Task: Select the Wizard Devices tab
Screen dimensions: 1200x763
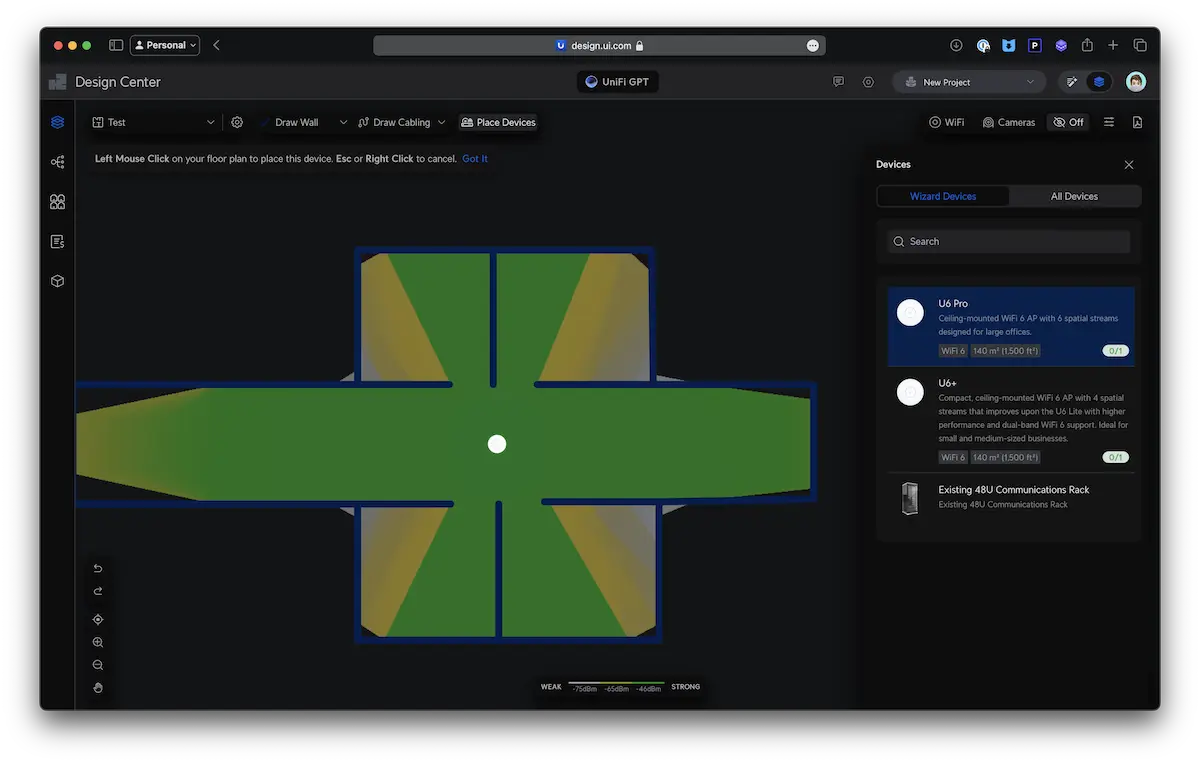Action: click(x=943, y=196)
